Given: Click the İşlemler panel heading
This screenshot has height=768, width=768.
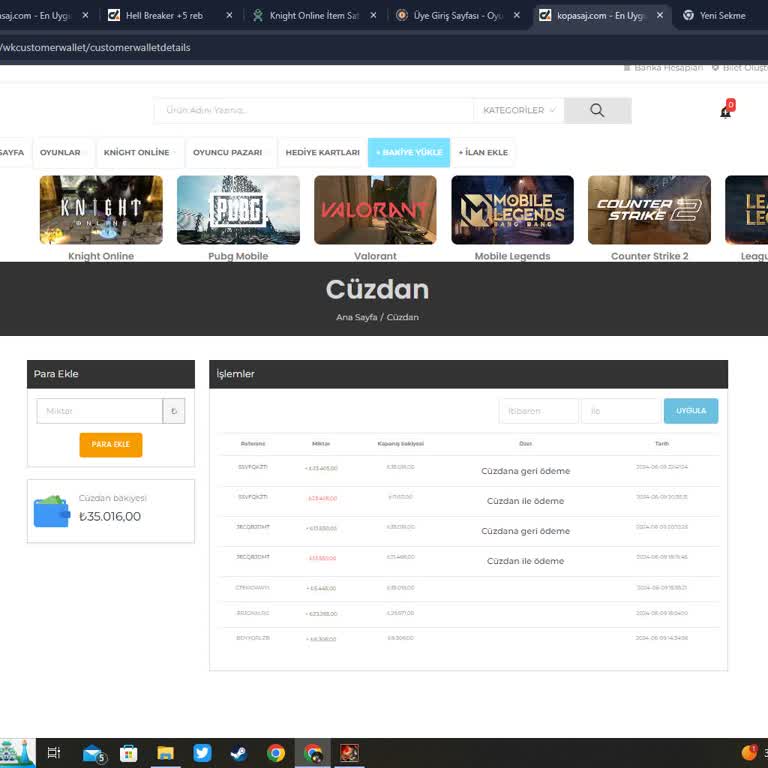Looking at the screenshot, I should 236,374.
